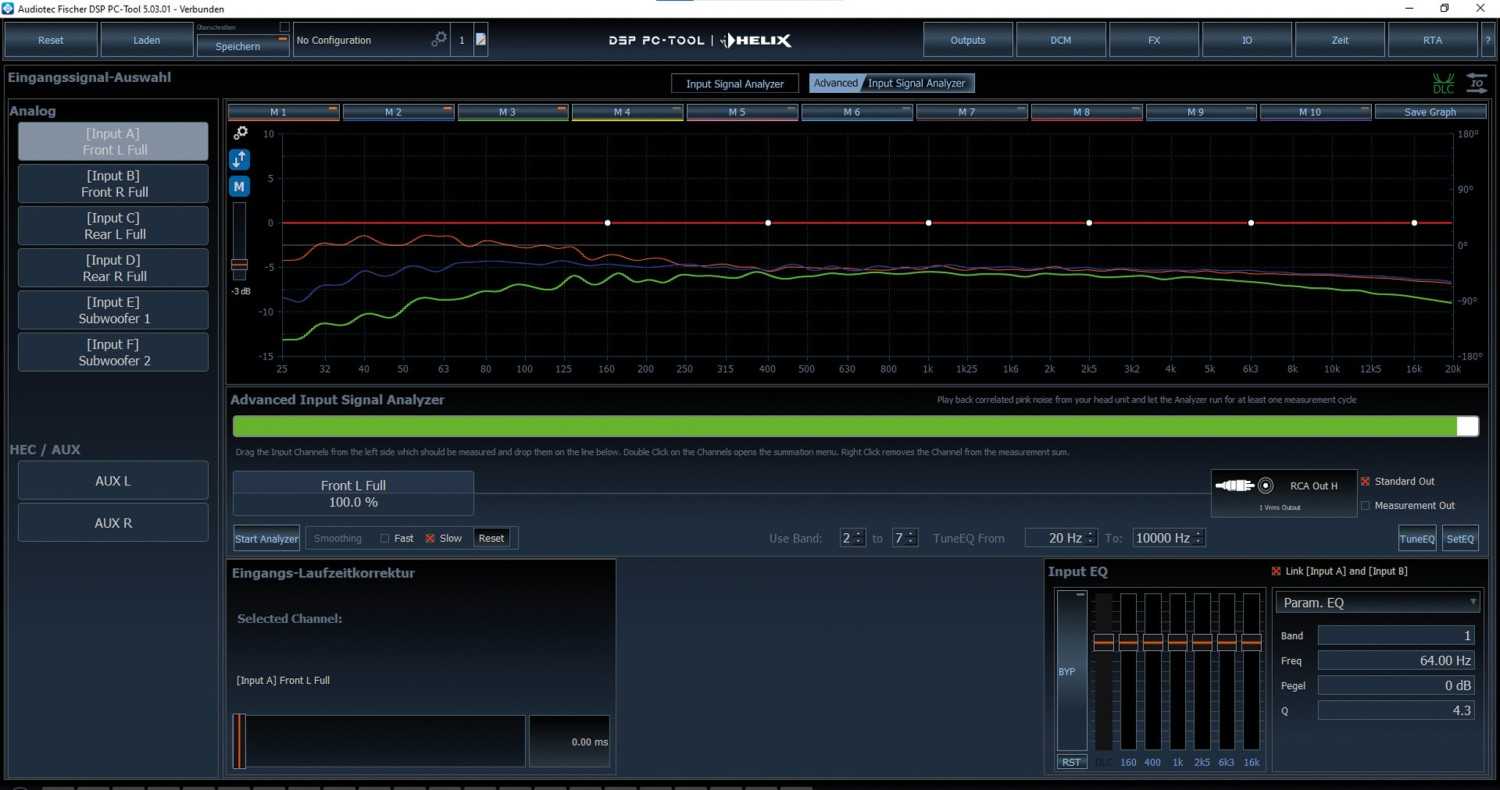Click the SetEQ button
1500x790 pixels.
pos(1460,538)
